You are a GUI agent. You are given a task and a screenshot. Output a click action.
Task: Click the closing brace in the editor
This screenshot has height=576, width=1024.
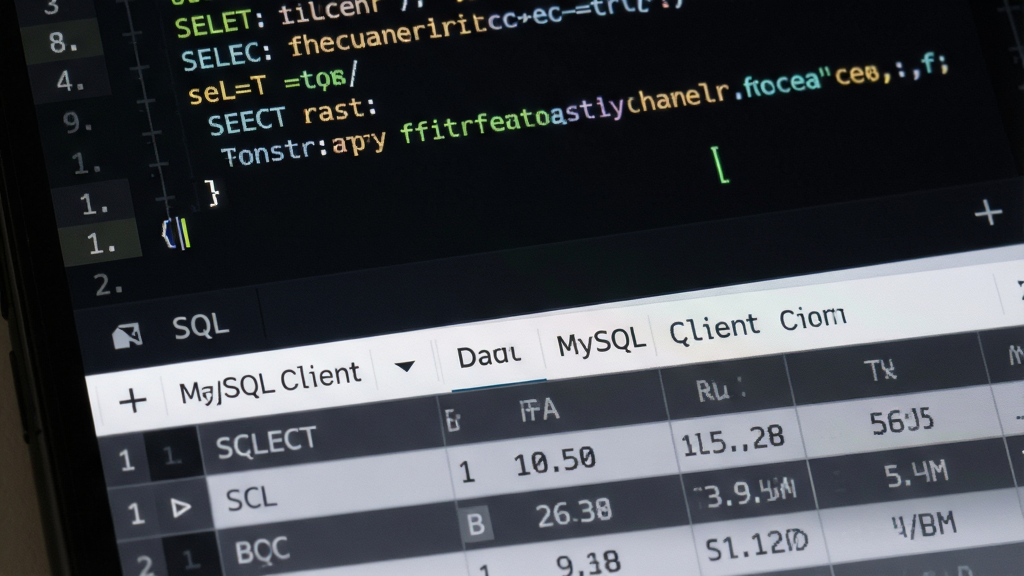point(212,193)
